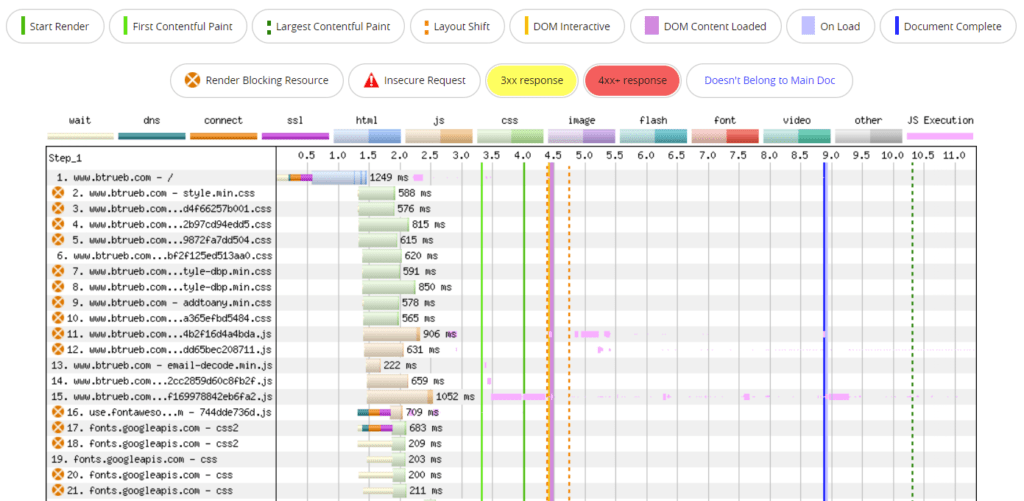Click Doesn't Belong to Main Doc label
This screenshot has height=501, width=1024.
tap(769, 81)
